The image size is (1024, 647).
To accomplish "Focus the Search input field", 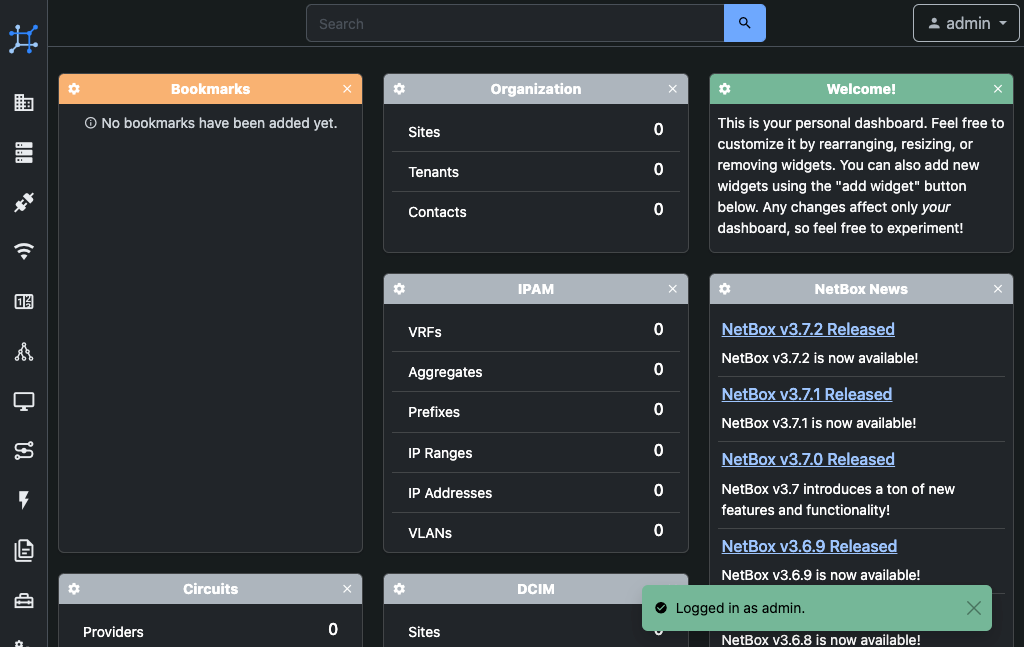I will coord(515,24).
